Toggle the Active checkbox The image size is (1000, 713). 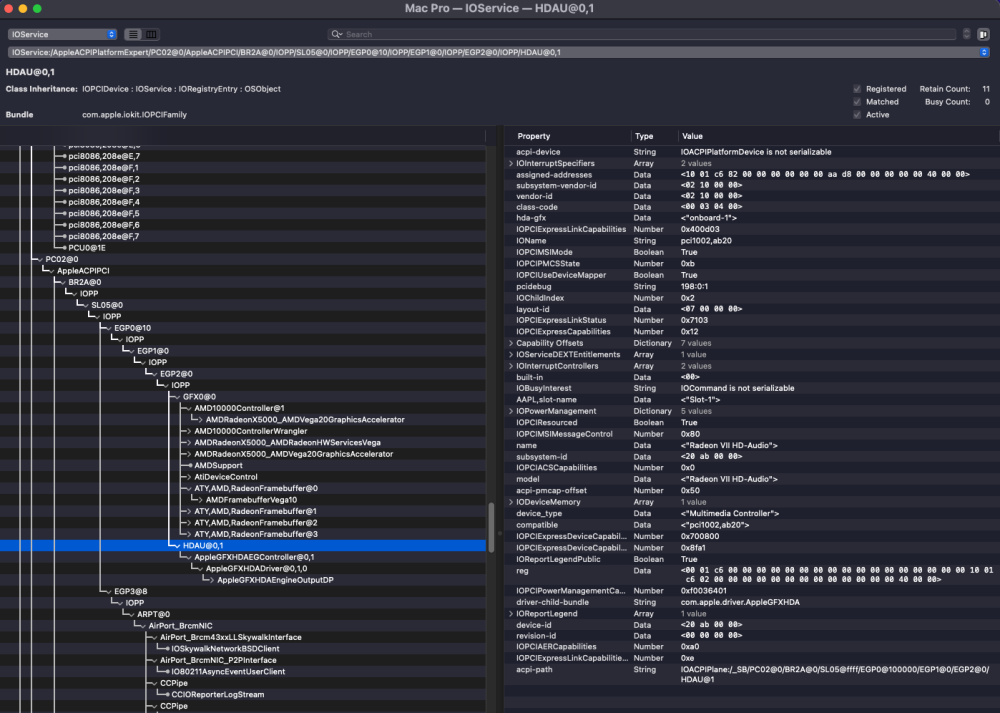(x=857, y=115)
